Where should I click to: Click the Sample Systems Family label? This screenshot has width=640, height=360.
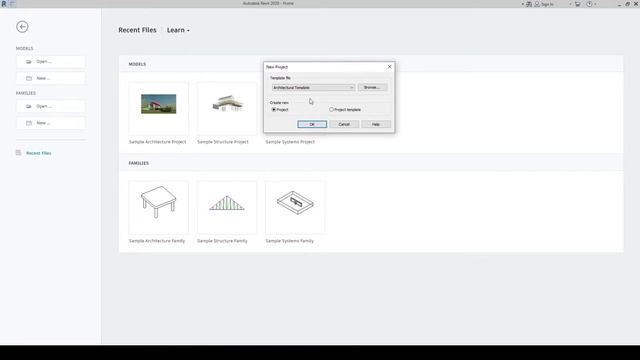[289, 241]
